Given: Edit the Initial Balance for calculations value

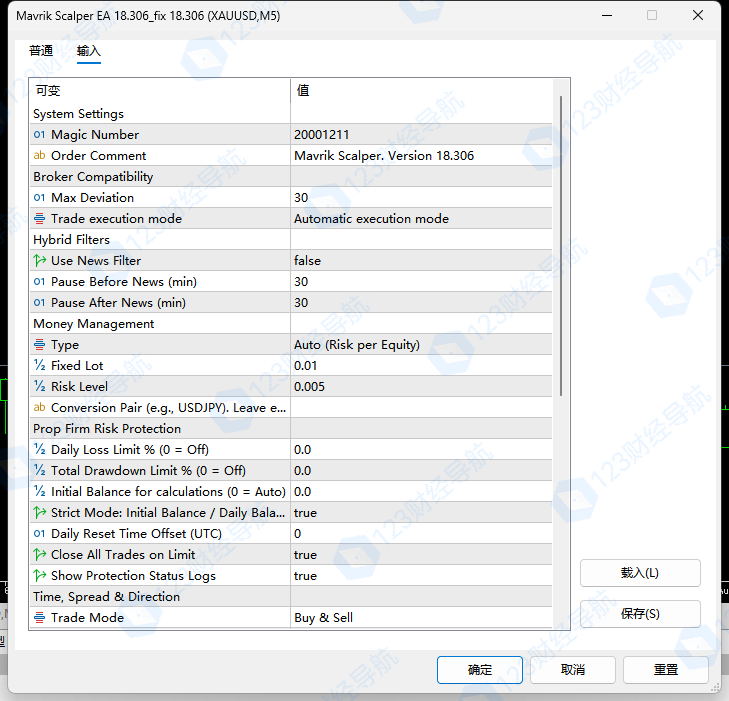Looking at the screenshot, I should 421,492.
